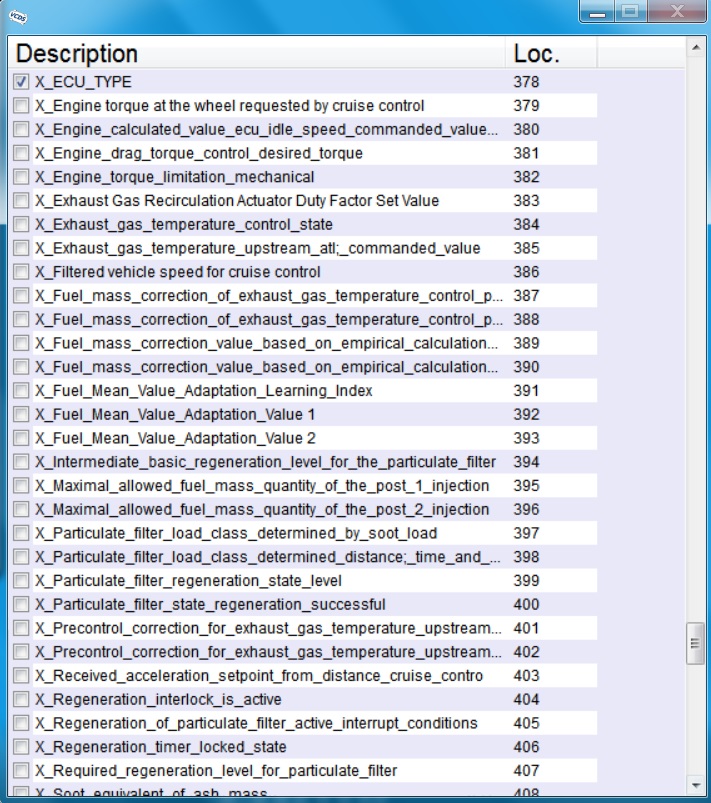The height and width of the screenshot is (803, 711).
Task: Select X_ECU_TYPE row text
Action: (x=83, y=82)
